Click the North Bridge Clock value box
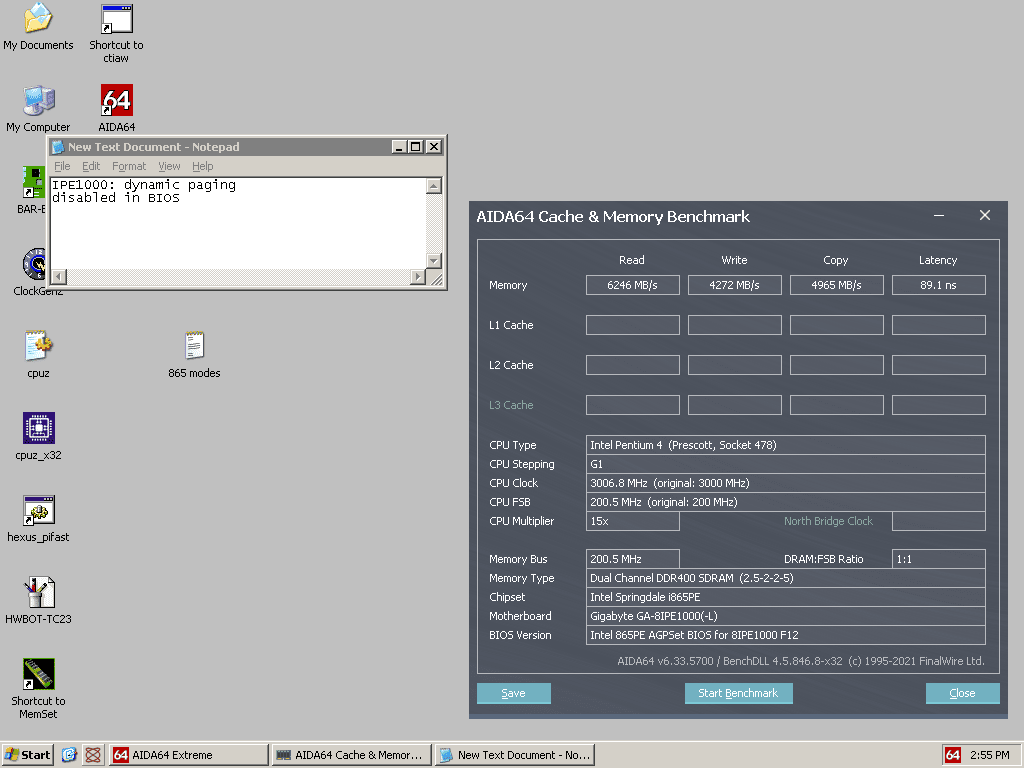Image resolution: width=1024 pixels, height=768 pixels. click(938, 521)
